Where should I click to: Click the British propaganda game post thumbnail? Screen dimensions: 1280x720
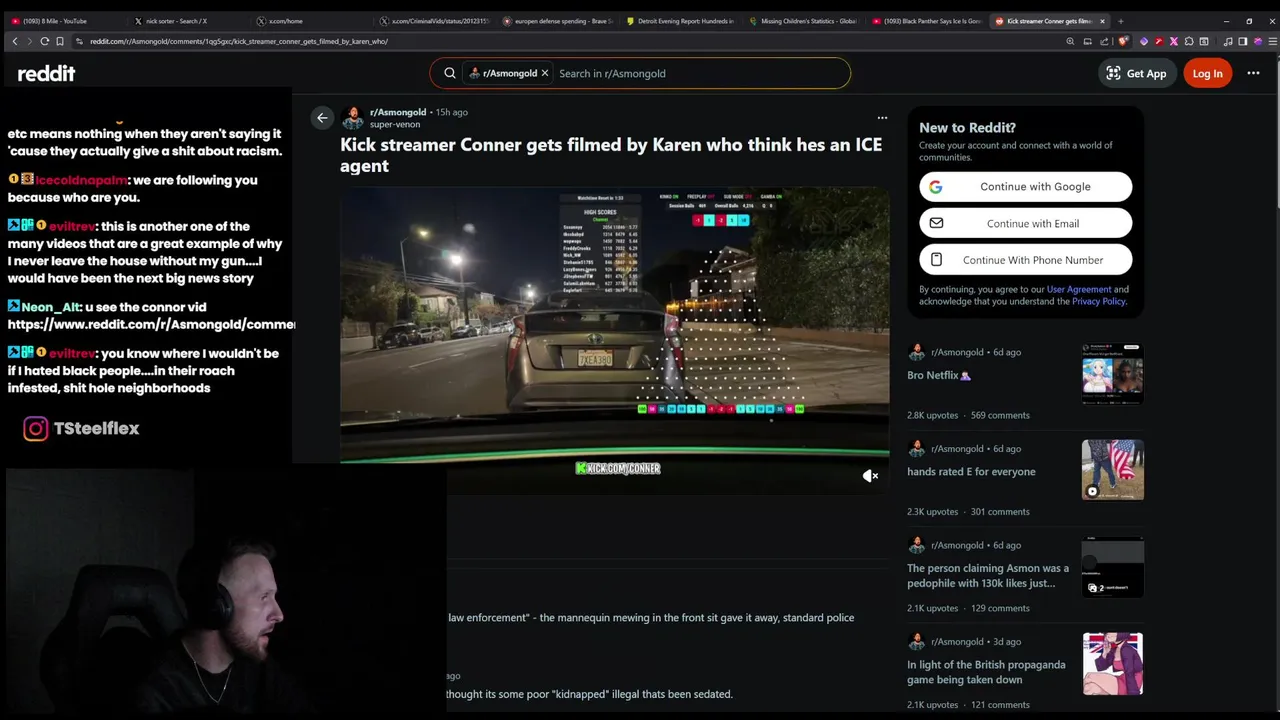coord(1112,663)
